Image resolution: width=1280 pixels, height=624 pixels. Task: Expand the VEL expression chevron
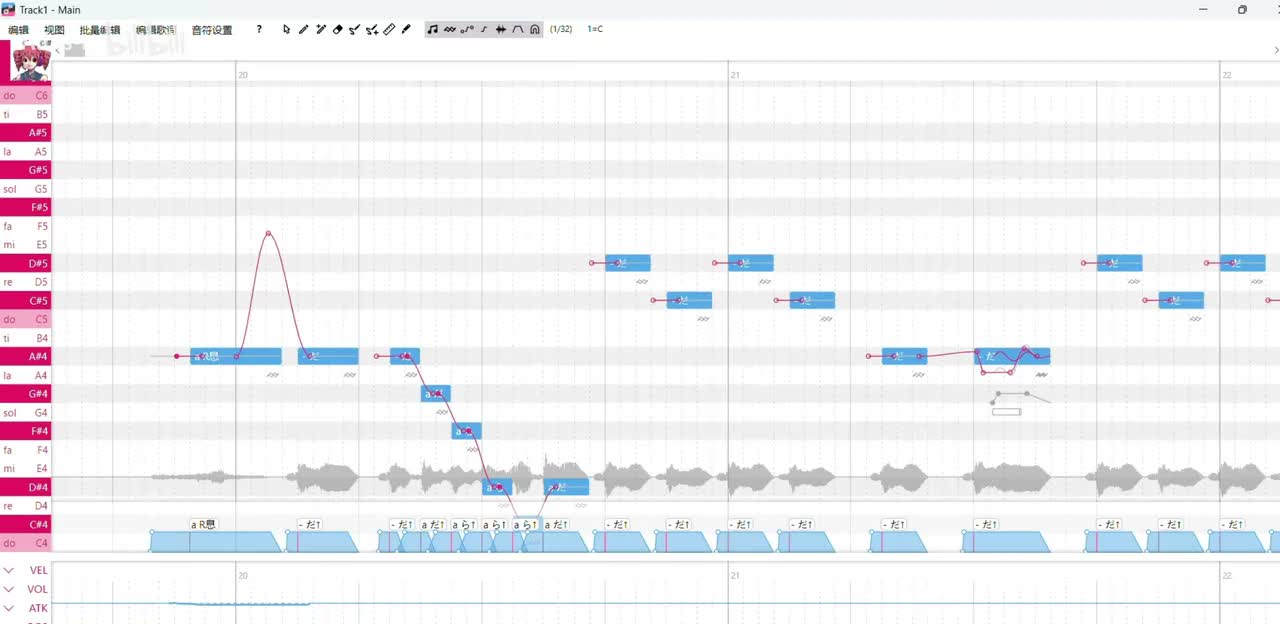pyautogui.click(x=9, y=570)
